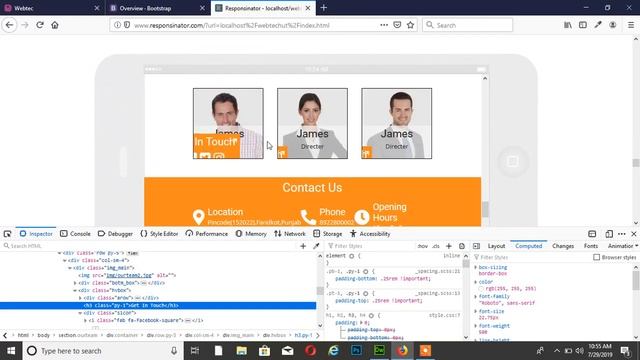Screen dimensions: 640x360
Task: Open the Library icon in Firefox toolbar
Action: 568,25
